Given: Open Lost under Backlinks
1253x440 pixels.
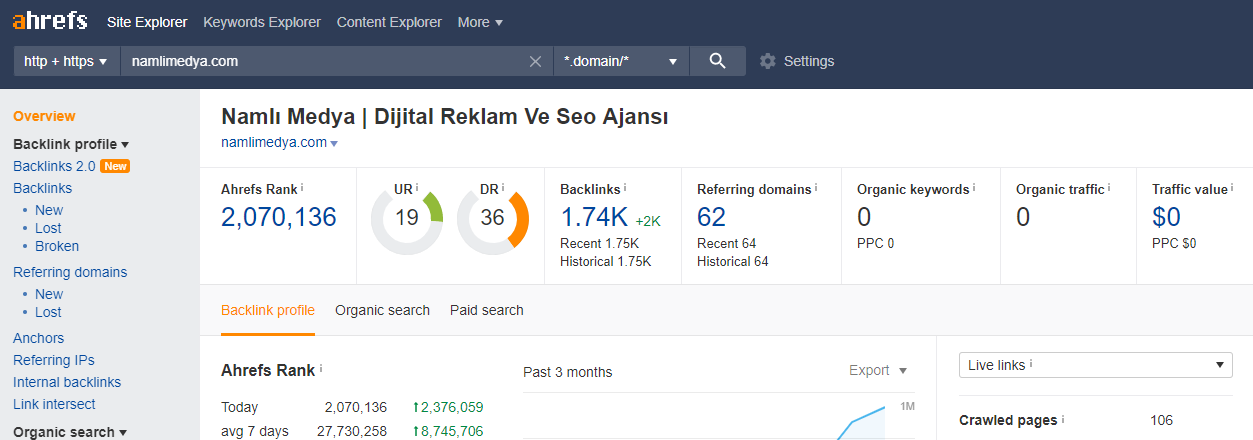Looking at the screenshot, I should point(48,228).
